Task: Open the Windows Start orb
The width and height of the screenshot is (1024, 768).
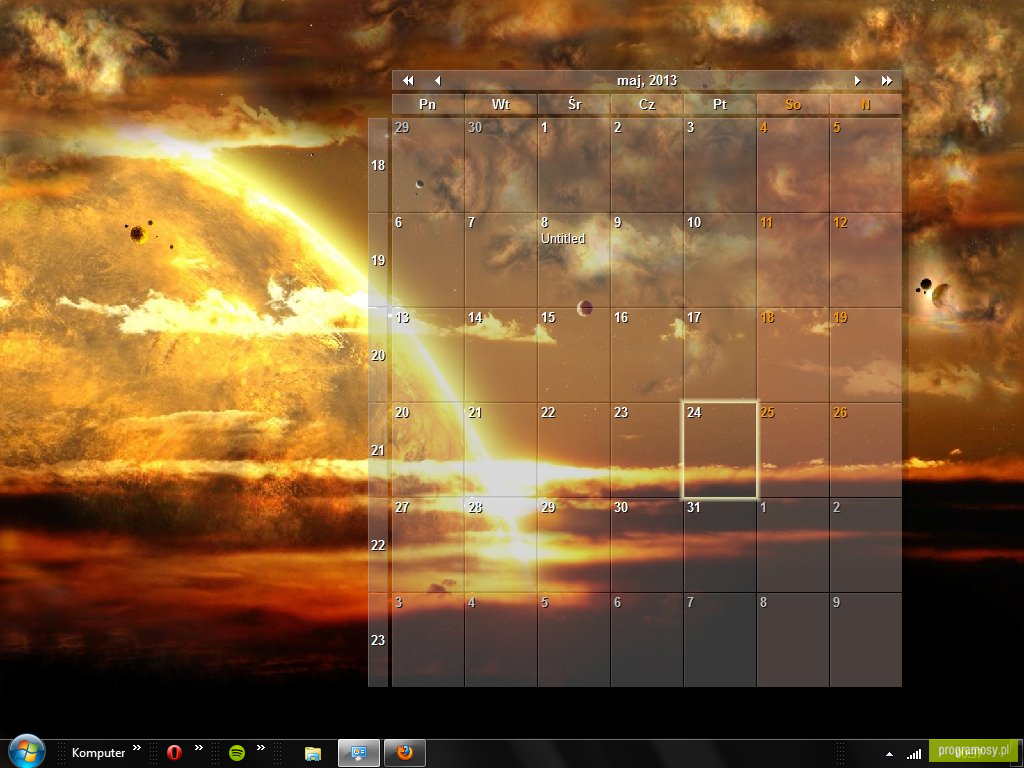Action: click(x=27, y=752)
